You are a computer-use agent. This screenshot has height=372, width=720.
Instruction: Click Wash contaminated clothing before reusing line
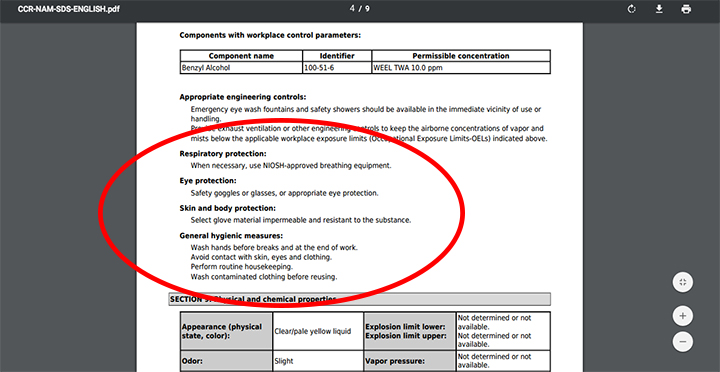point(264,277)
